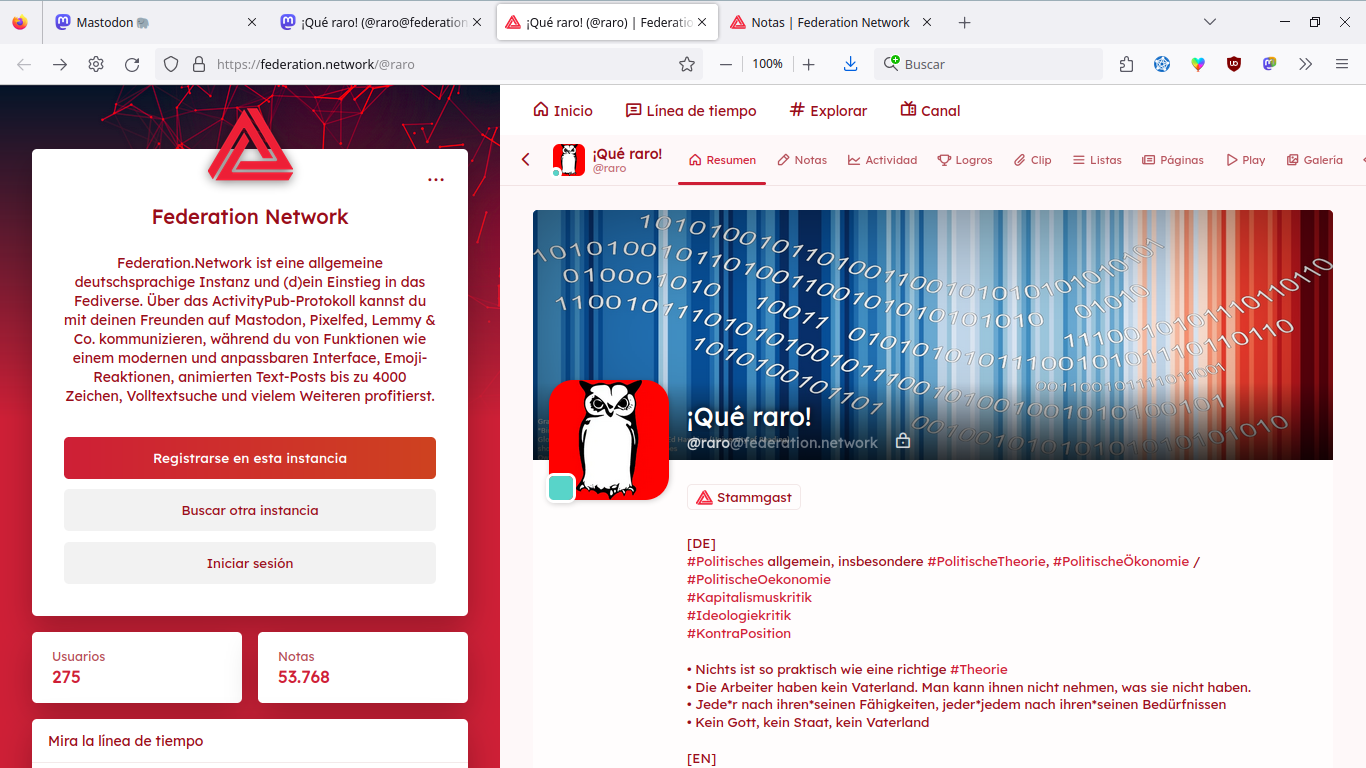
Task: Go back using the profile back chevron
Action: 526,160
